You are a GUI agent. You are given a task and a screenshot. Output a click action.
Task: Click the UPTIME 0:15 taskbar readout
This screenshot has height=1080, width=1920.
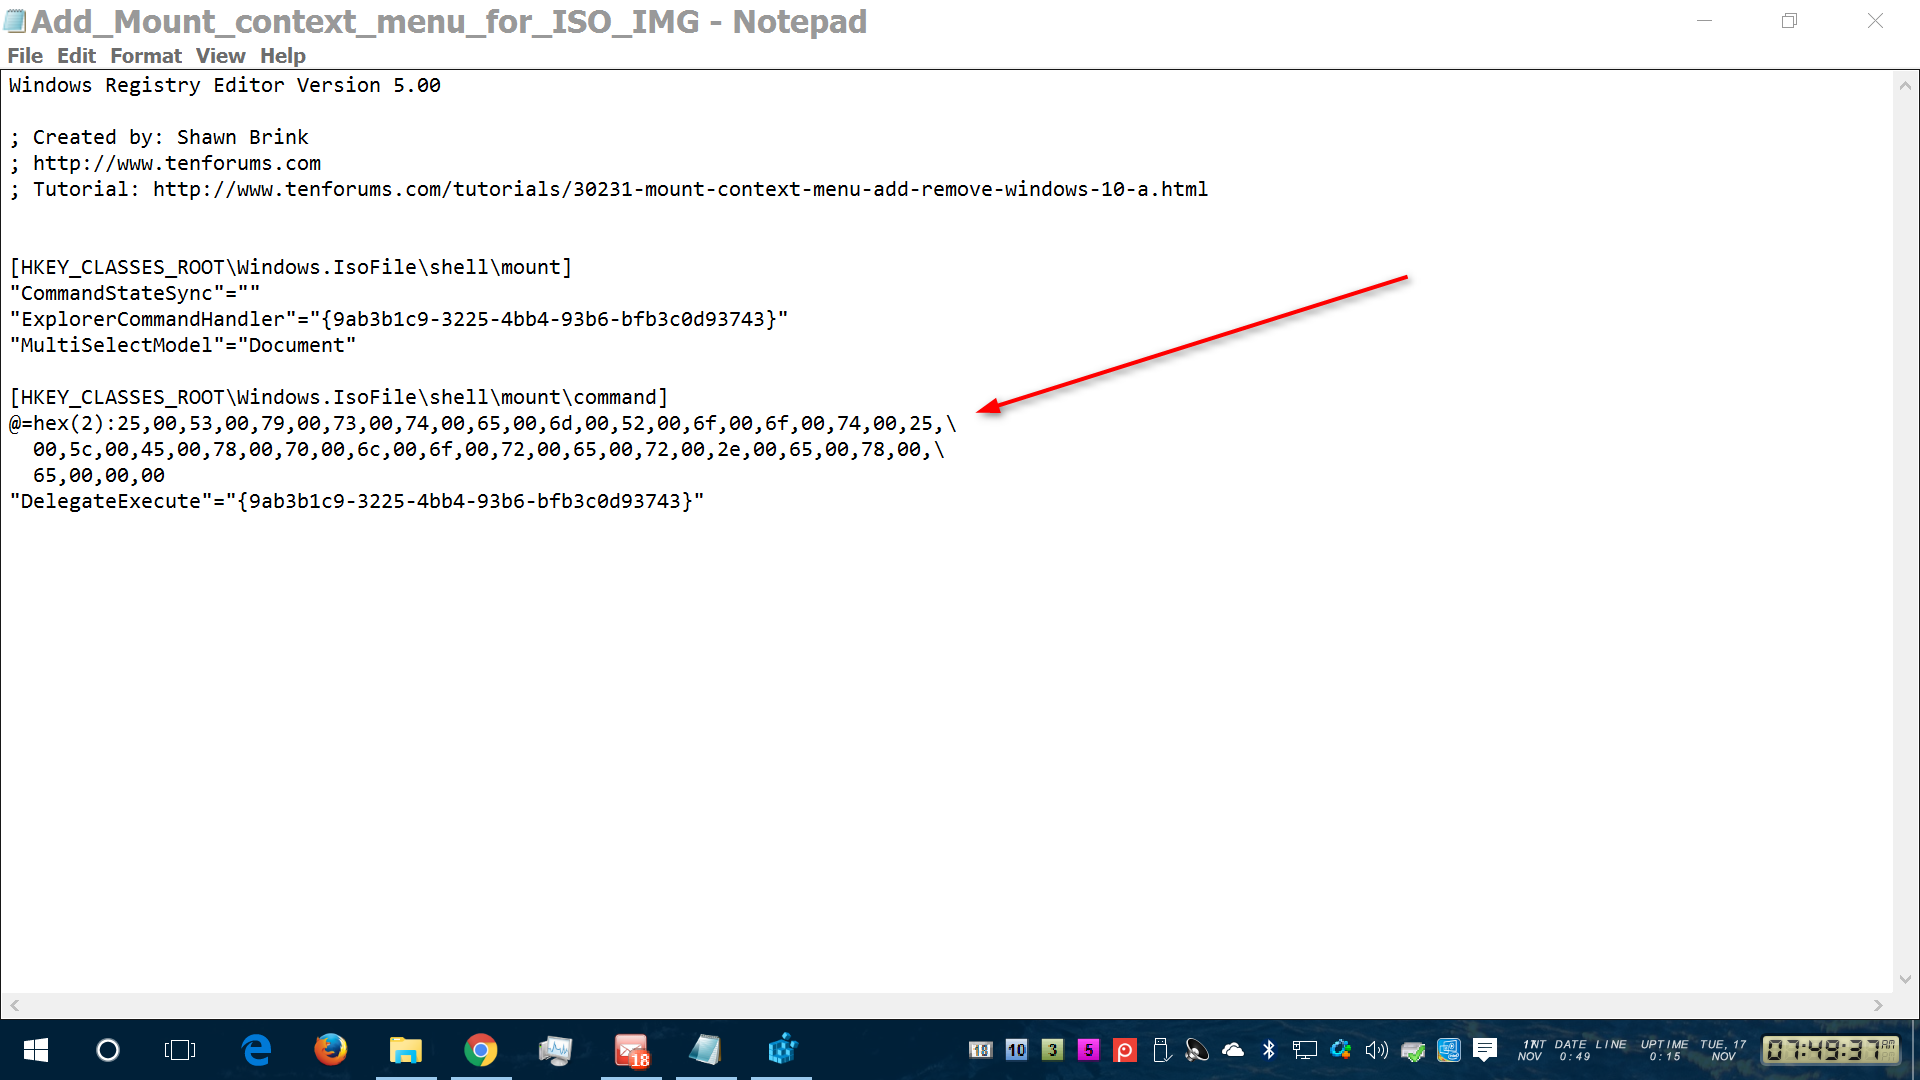(1664, 1050)
